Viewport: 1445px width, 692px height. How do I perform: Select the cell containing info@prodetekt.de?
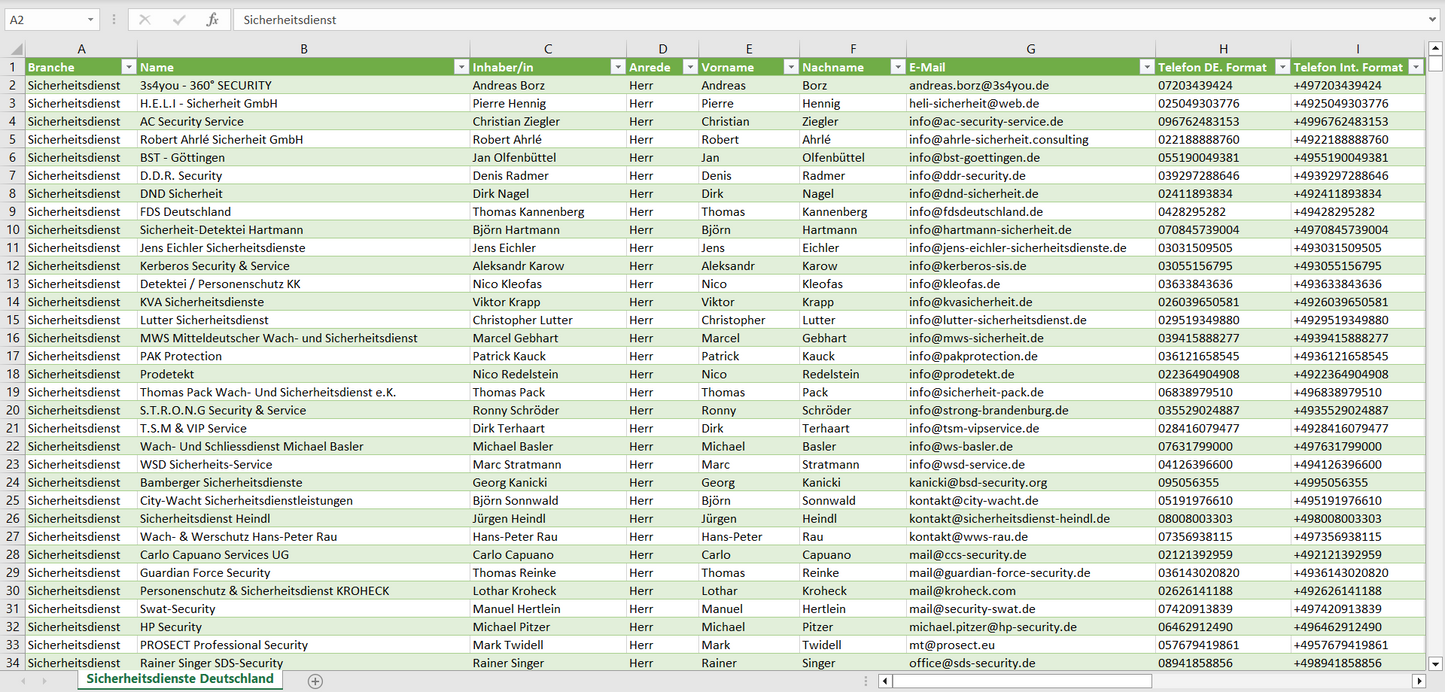tap(1030, 374)
